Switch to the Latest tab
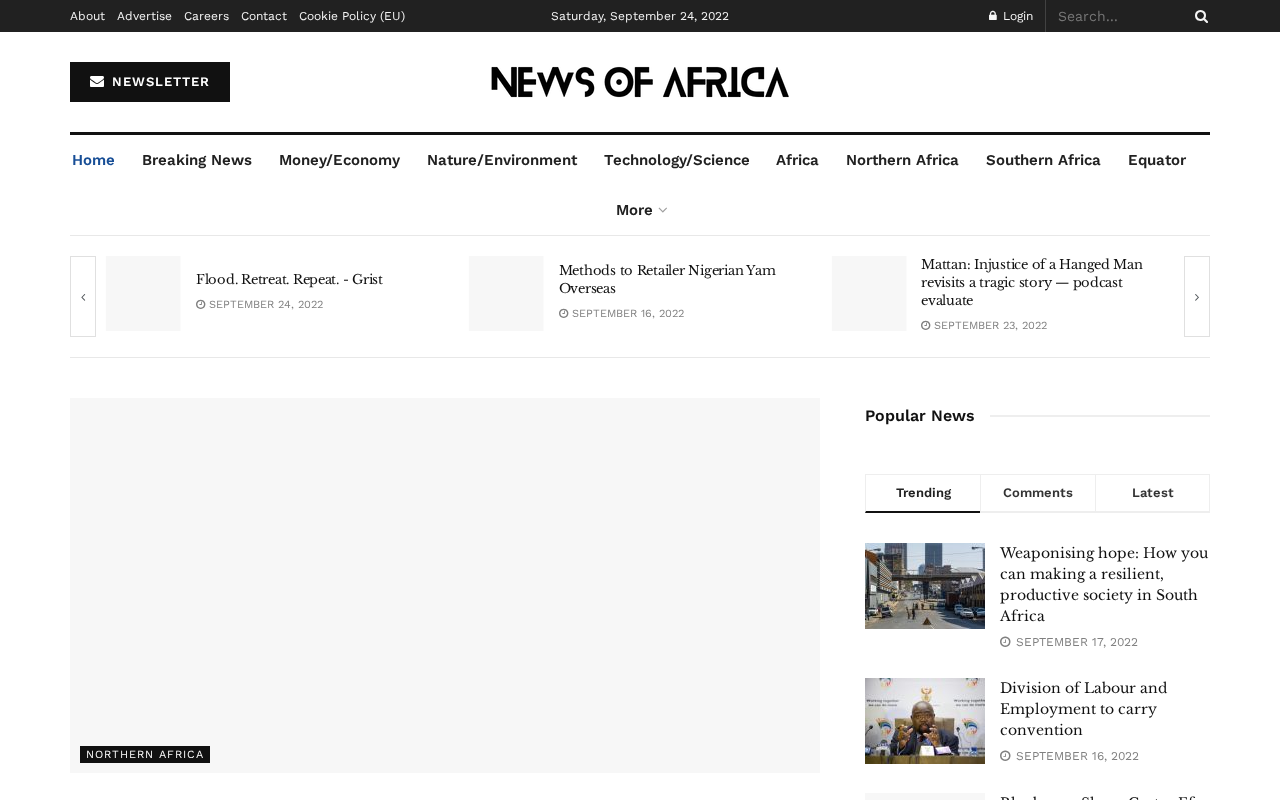This screenshot has width=1280, height=800. pyautogui.click(x=1153, y=493)
